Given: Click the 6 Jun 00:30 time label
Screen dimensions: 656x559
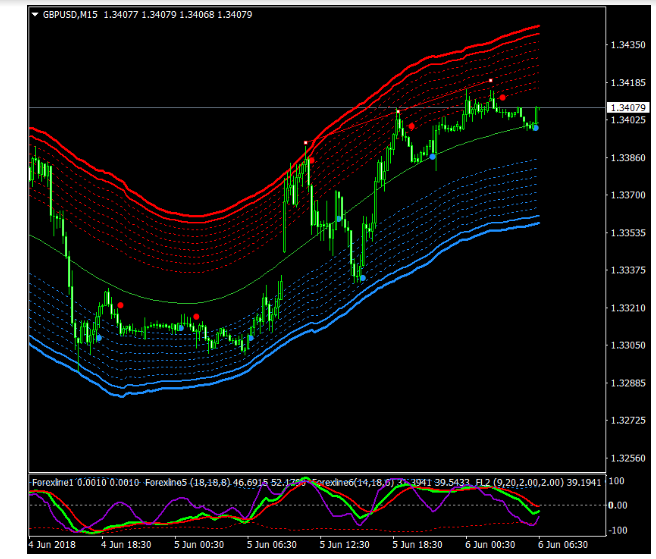Looking at the screenshot, I should (x=490, y=545).
